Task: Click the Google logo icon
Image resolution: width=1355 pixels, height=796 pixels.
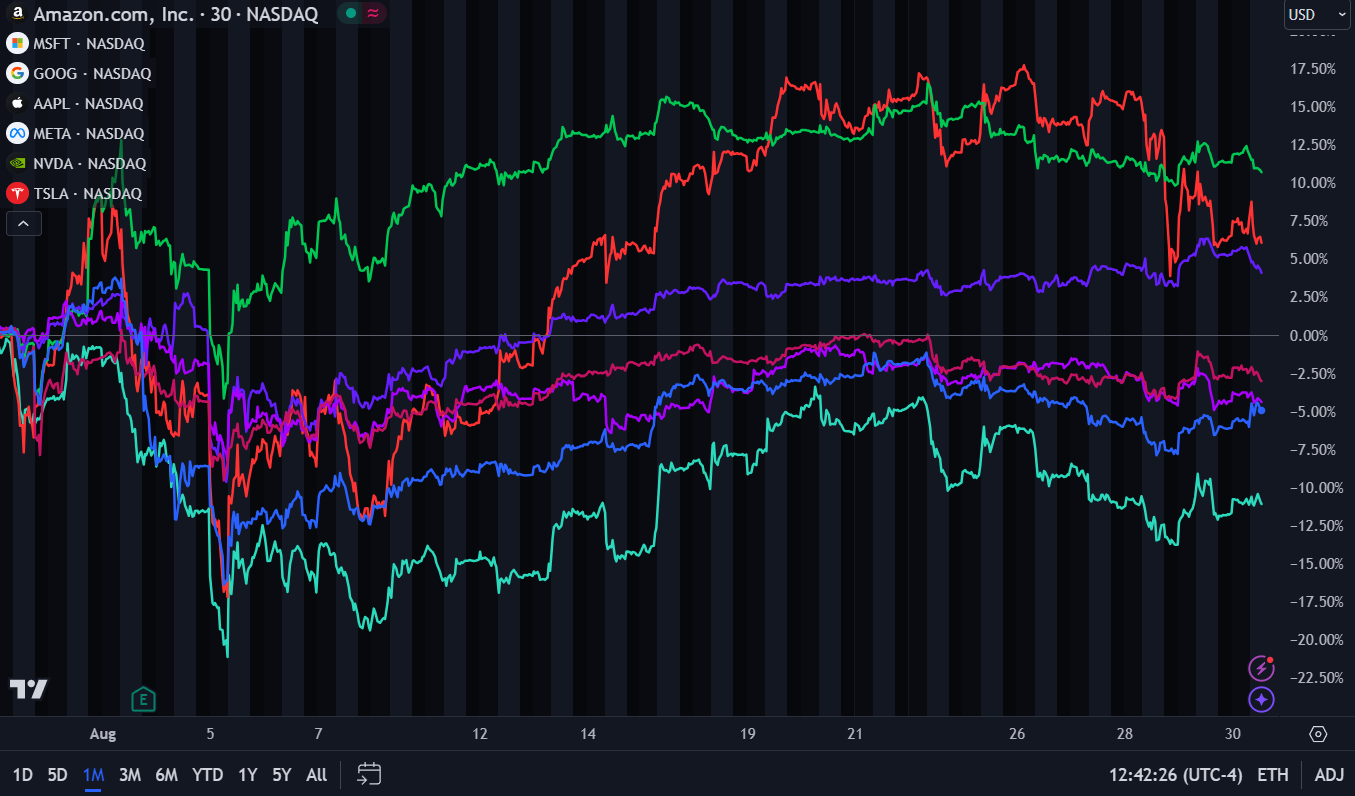Action: pyautogui.click(x=17, y=73)
